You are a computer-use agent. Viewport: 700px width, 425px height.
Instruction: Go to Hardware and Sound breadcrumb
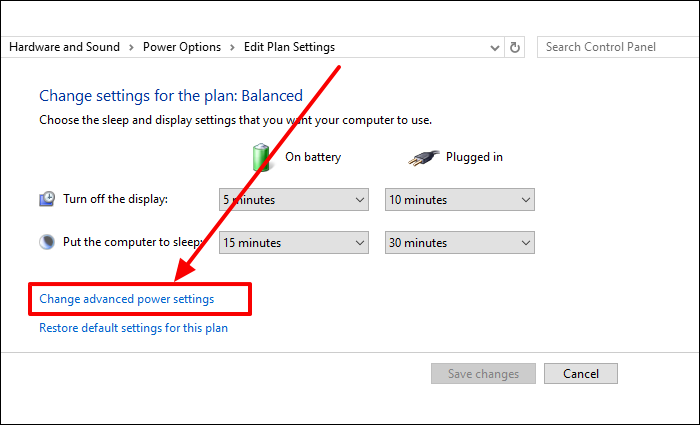point(64,47)
